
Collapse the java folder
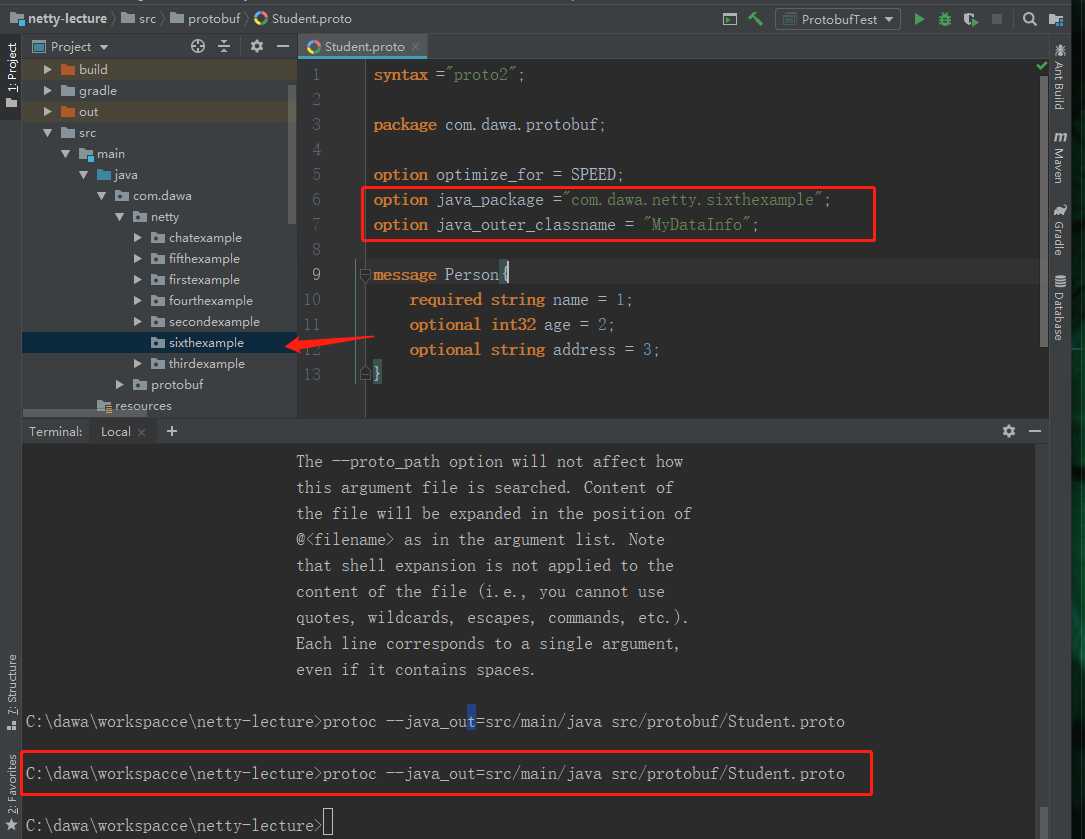point(83,174)
